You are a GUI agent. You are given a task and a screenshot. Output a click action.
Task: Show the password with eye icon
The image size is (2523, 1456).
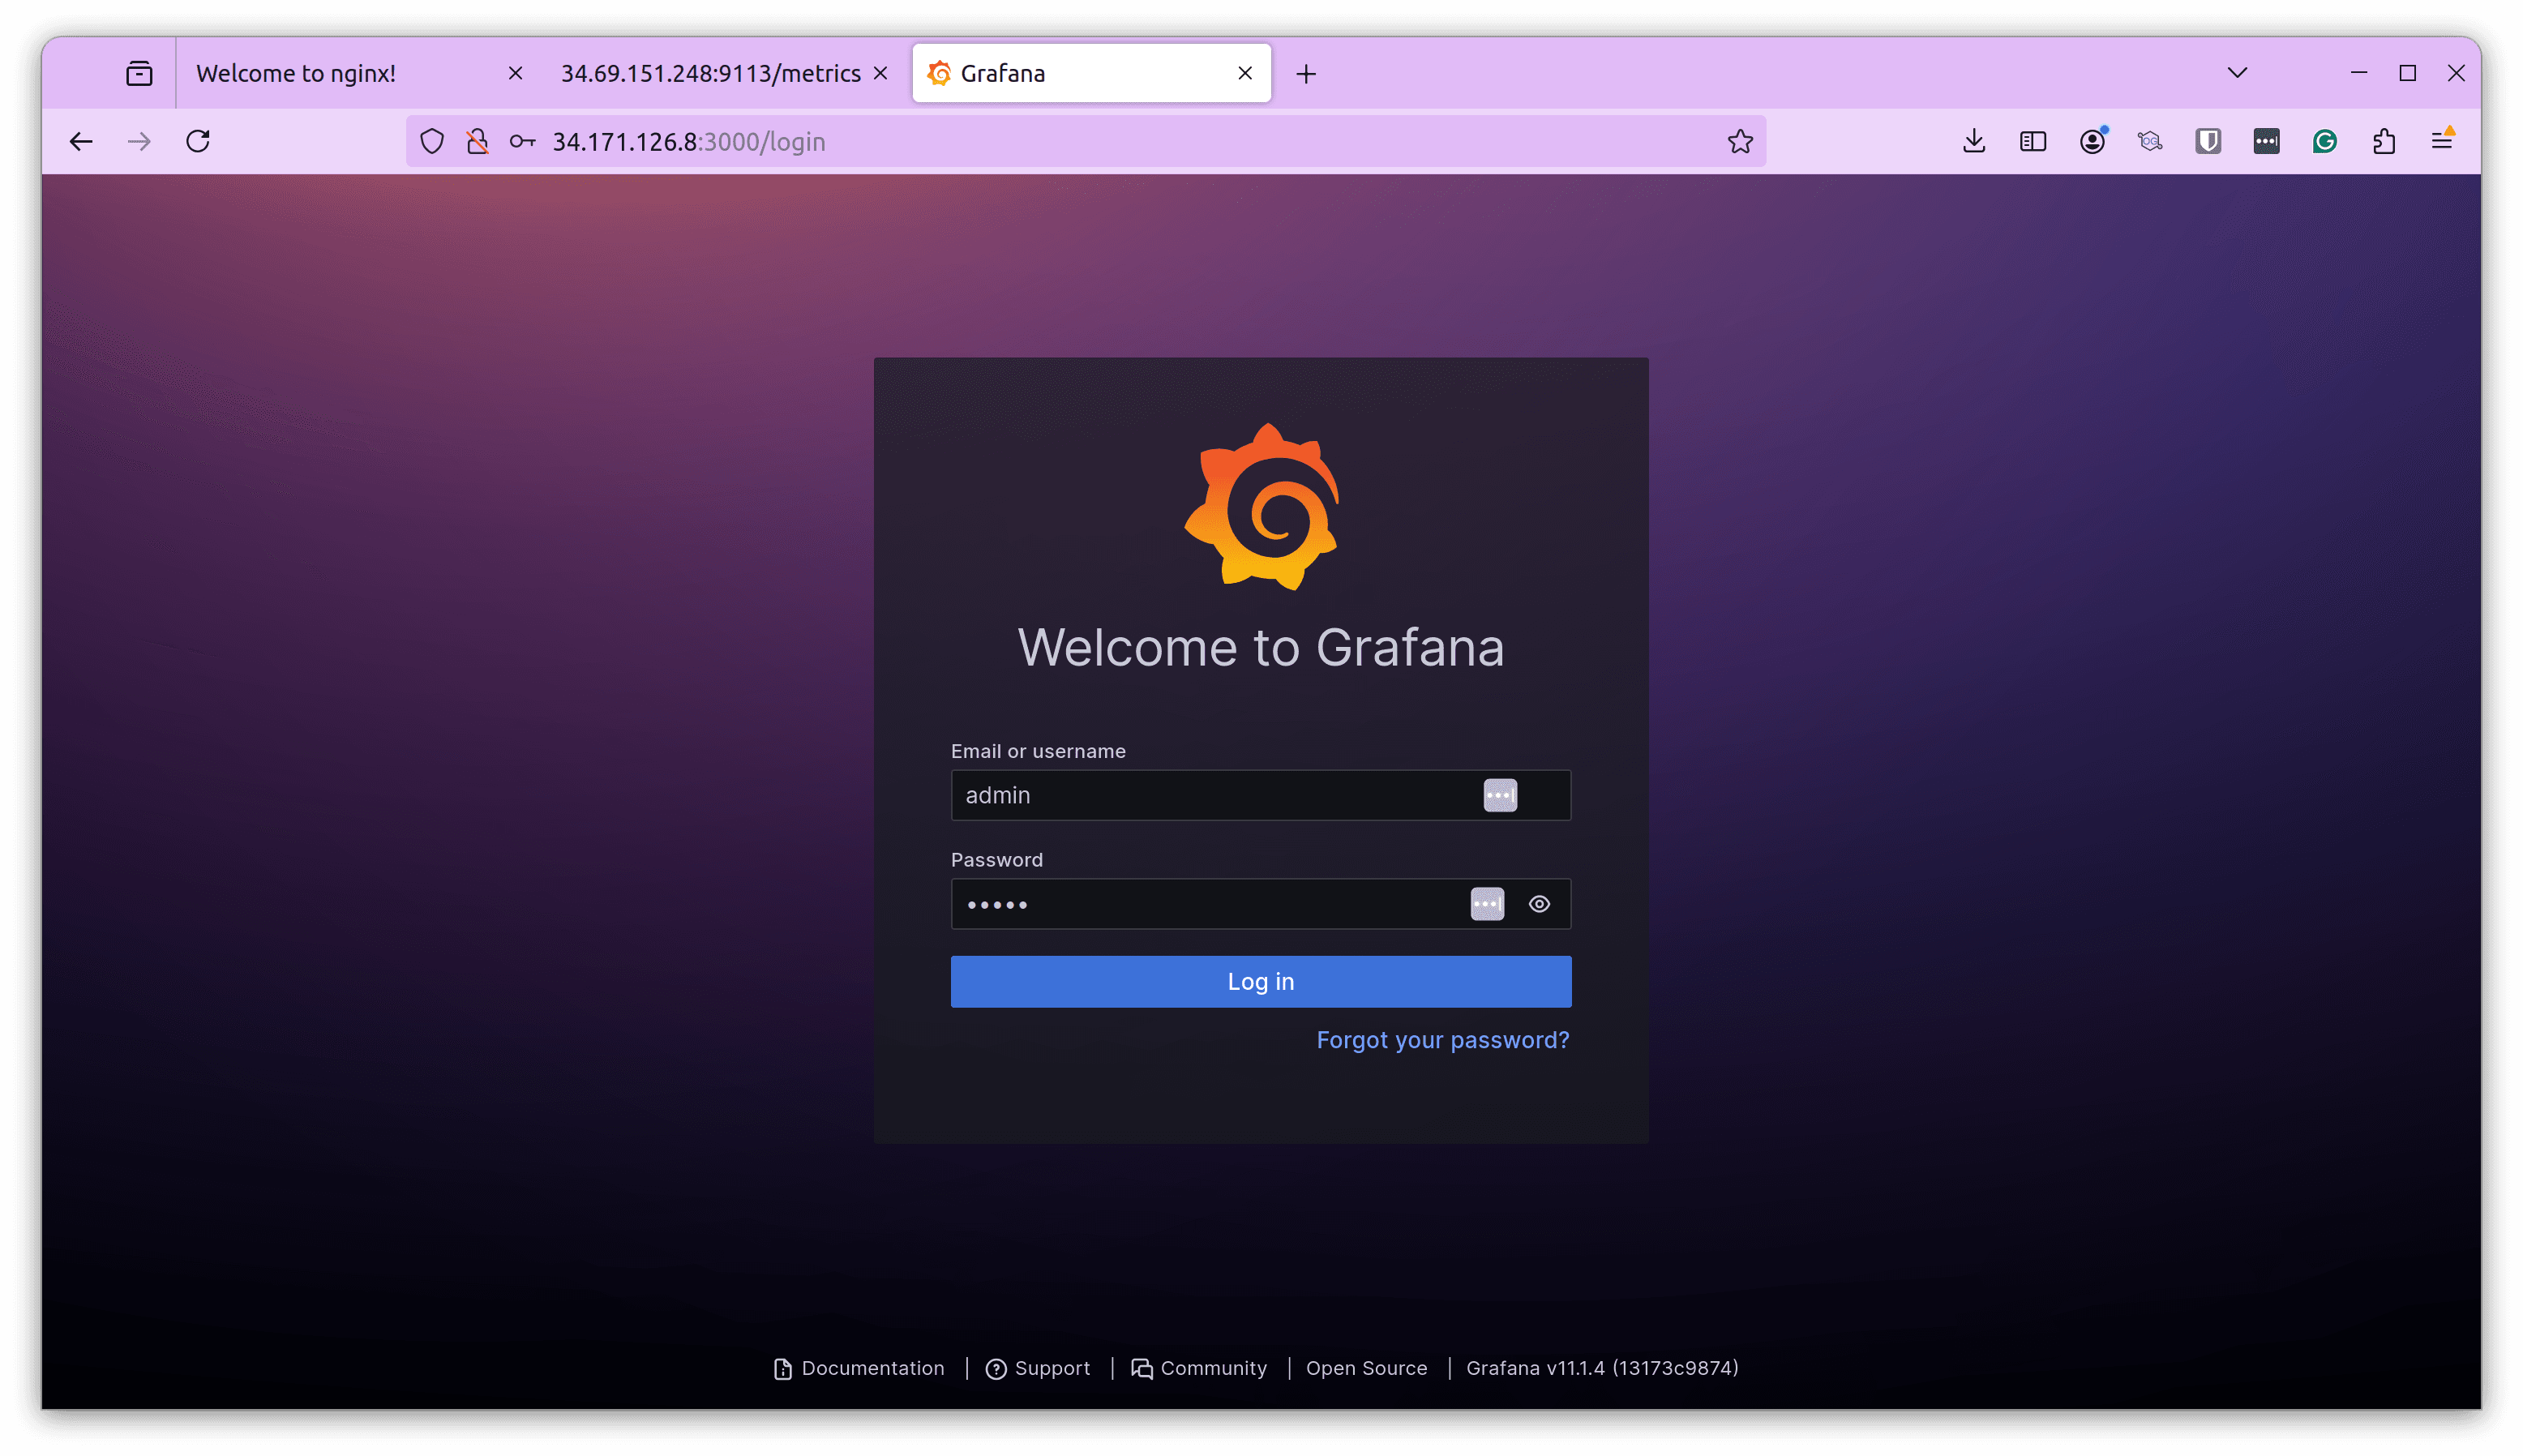[1539, 904]
